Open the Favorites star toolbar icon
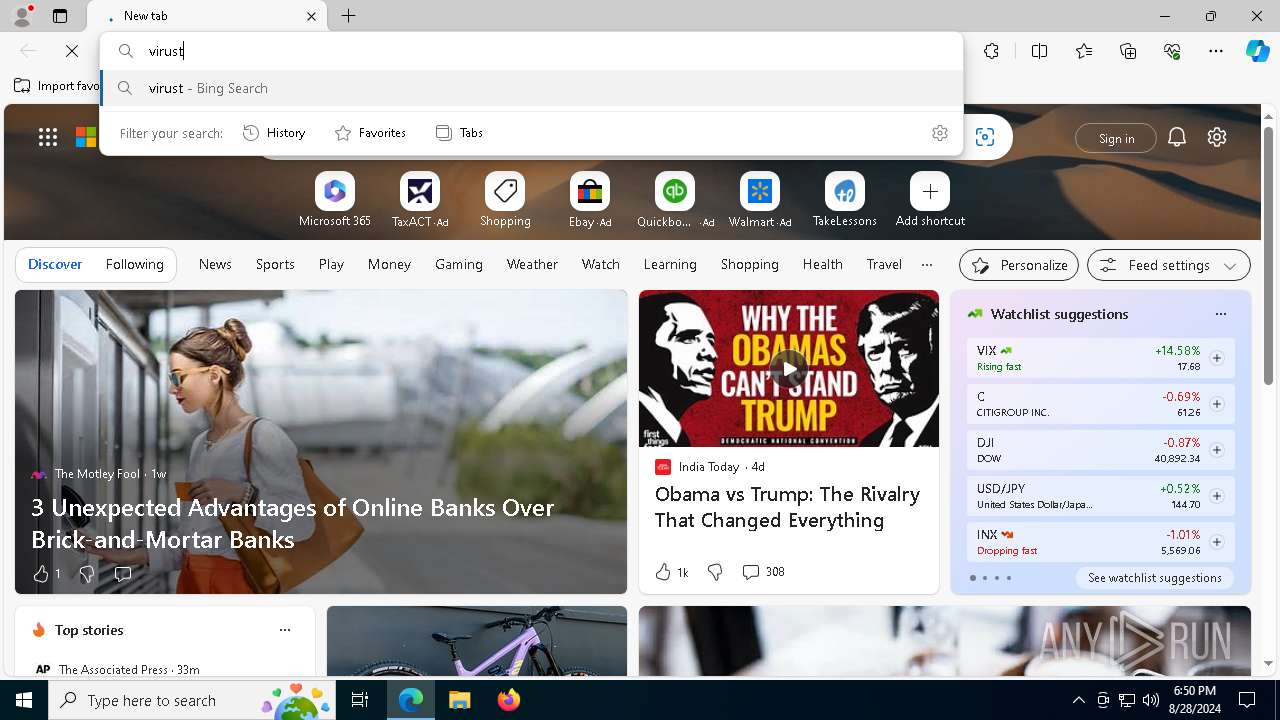1280x720 pixels. pyautogui.click(x=1084, y=51)
